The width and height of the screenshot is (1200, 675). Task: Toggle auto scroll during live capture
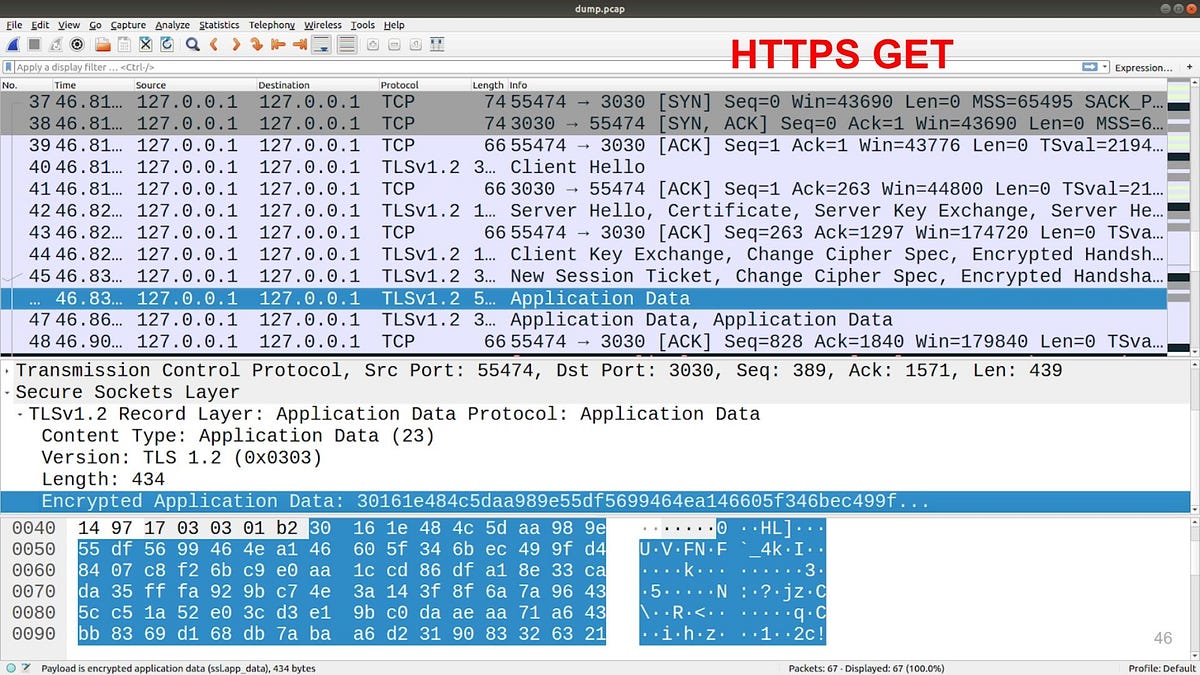321,45
